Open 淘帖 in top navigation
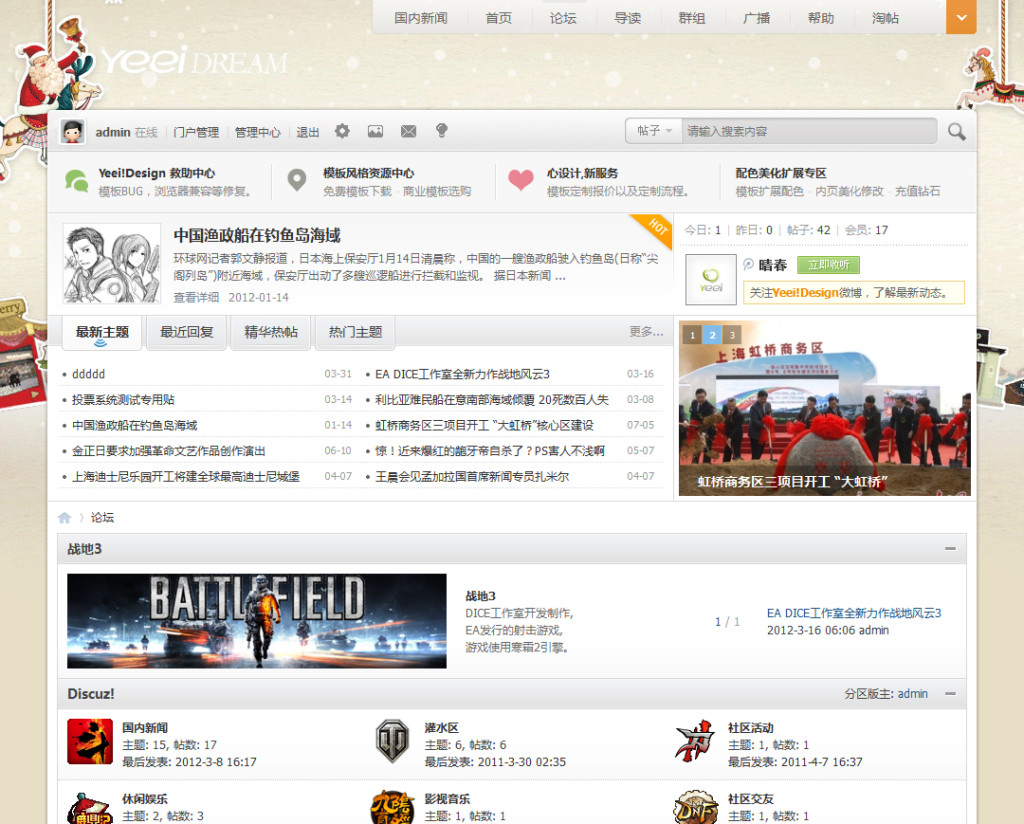 885,18
